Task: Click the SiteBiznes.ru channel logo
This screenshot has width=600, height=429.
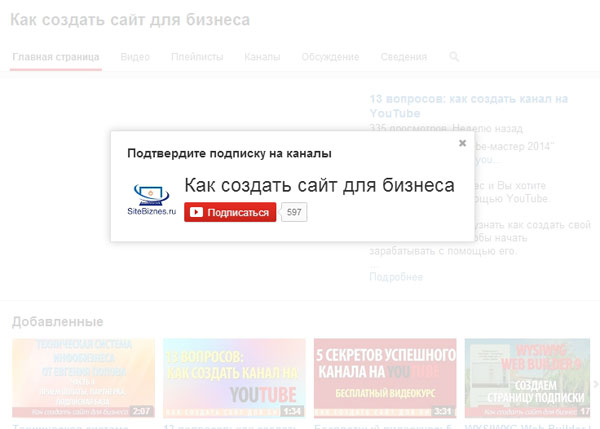Action: pos(152,199)
